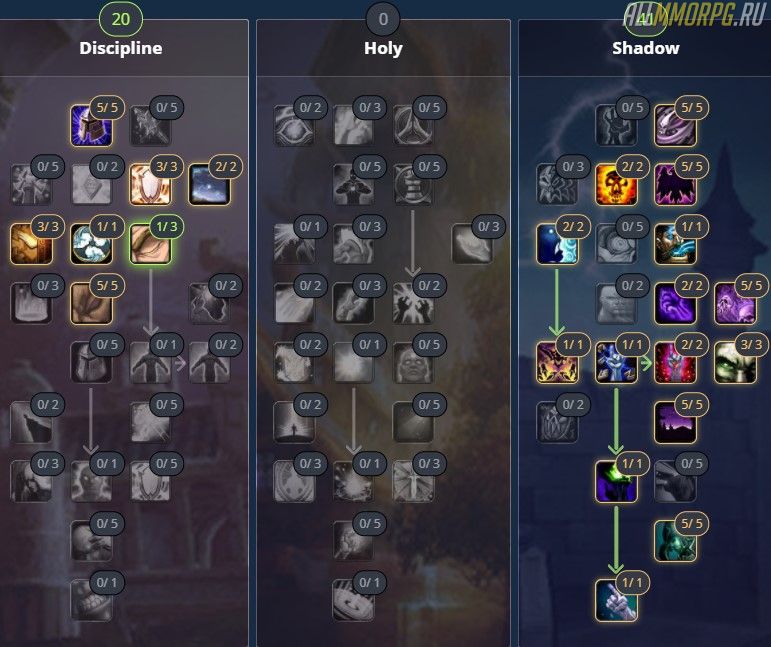Select the Holy tree top-left eye talent 0/2
The height and width of the screenshot is (647, 771).
tap(294, 126)
